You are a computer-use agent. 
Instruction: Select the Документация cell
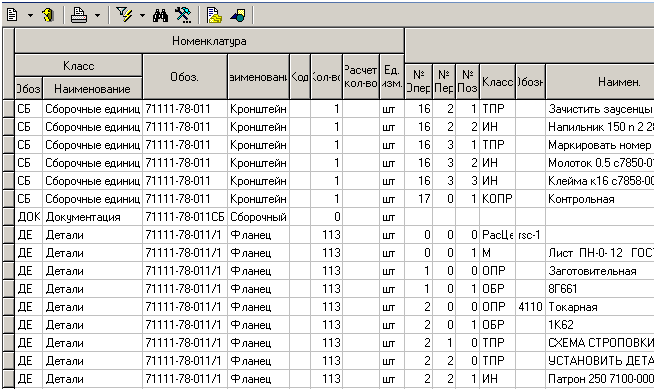click(92, 217)
